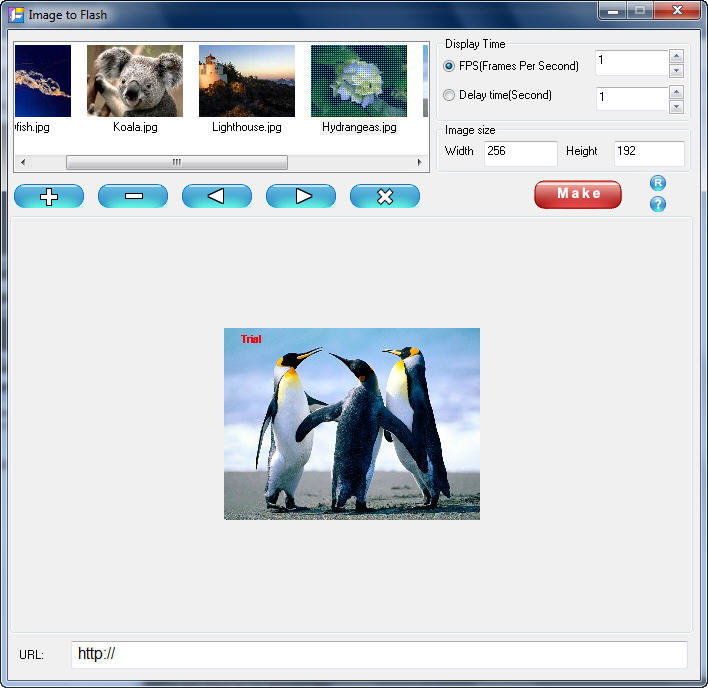Click the red Make button

tap(578, 195)
